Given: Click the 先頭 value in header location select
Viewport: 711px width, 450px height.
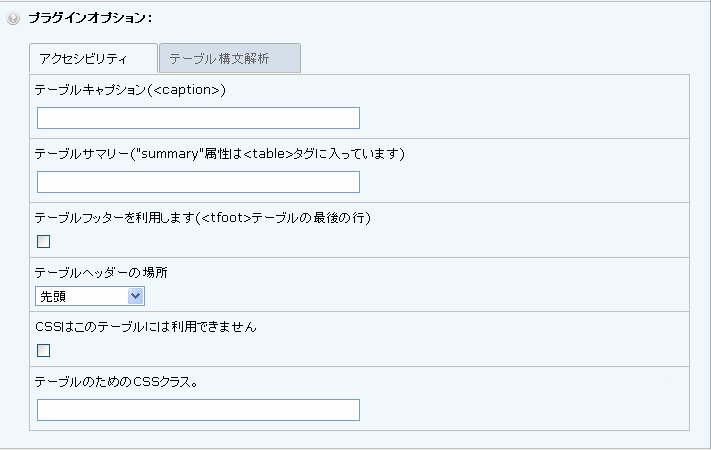Looking at the screenshot, I should (x=53, y=296).
